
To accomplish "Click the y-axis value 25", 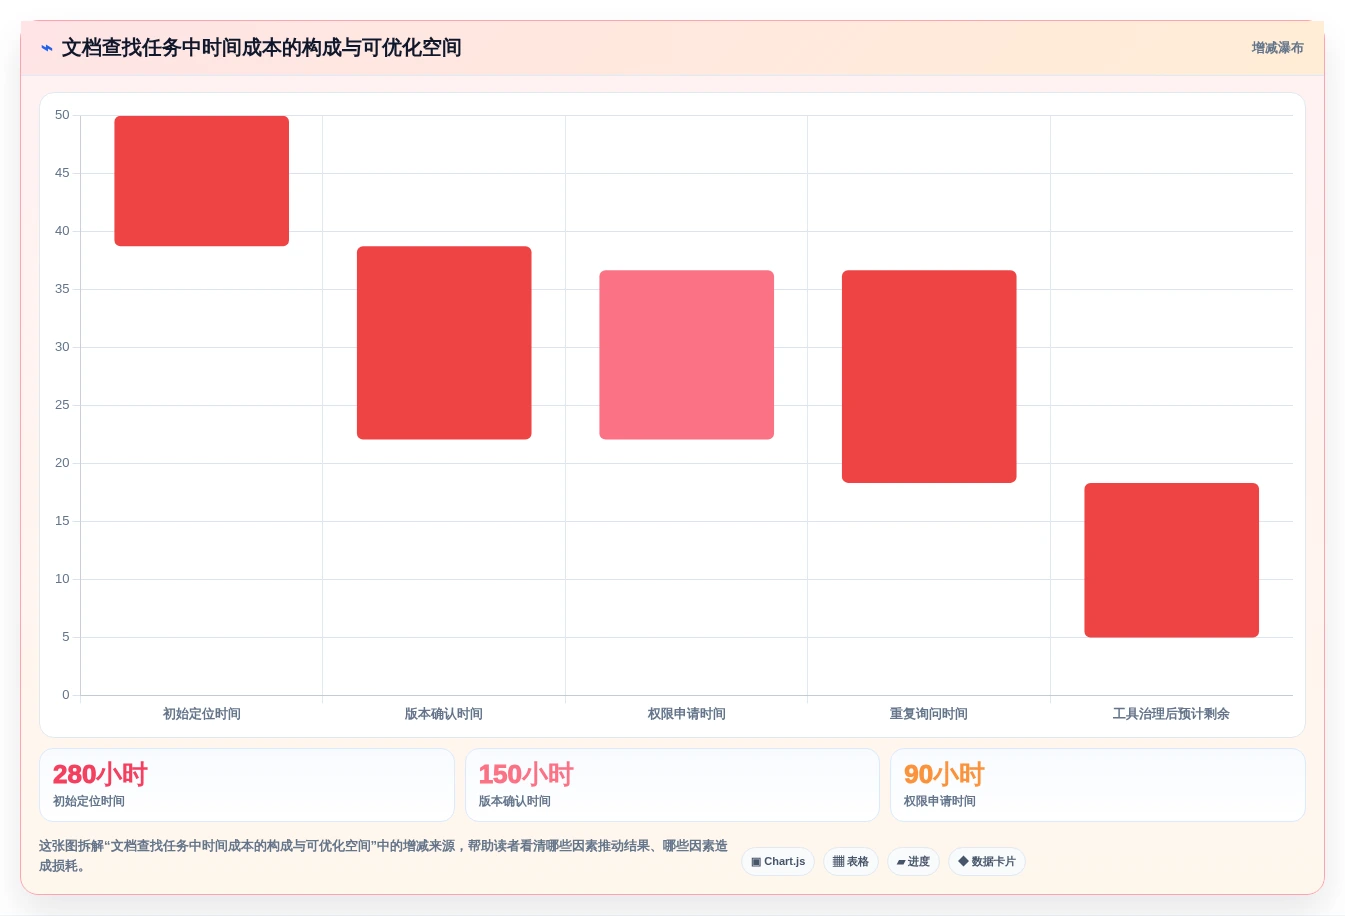I will click(62, 405).
